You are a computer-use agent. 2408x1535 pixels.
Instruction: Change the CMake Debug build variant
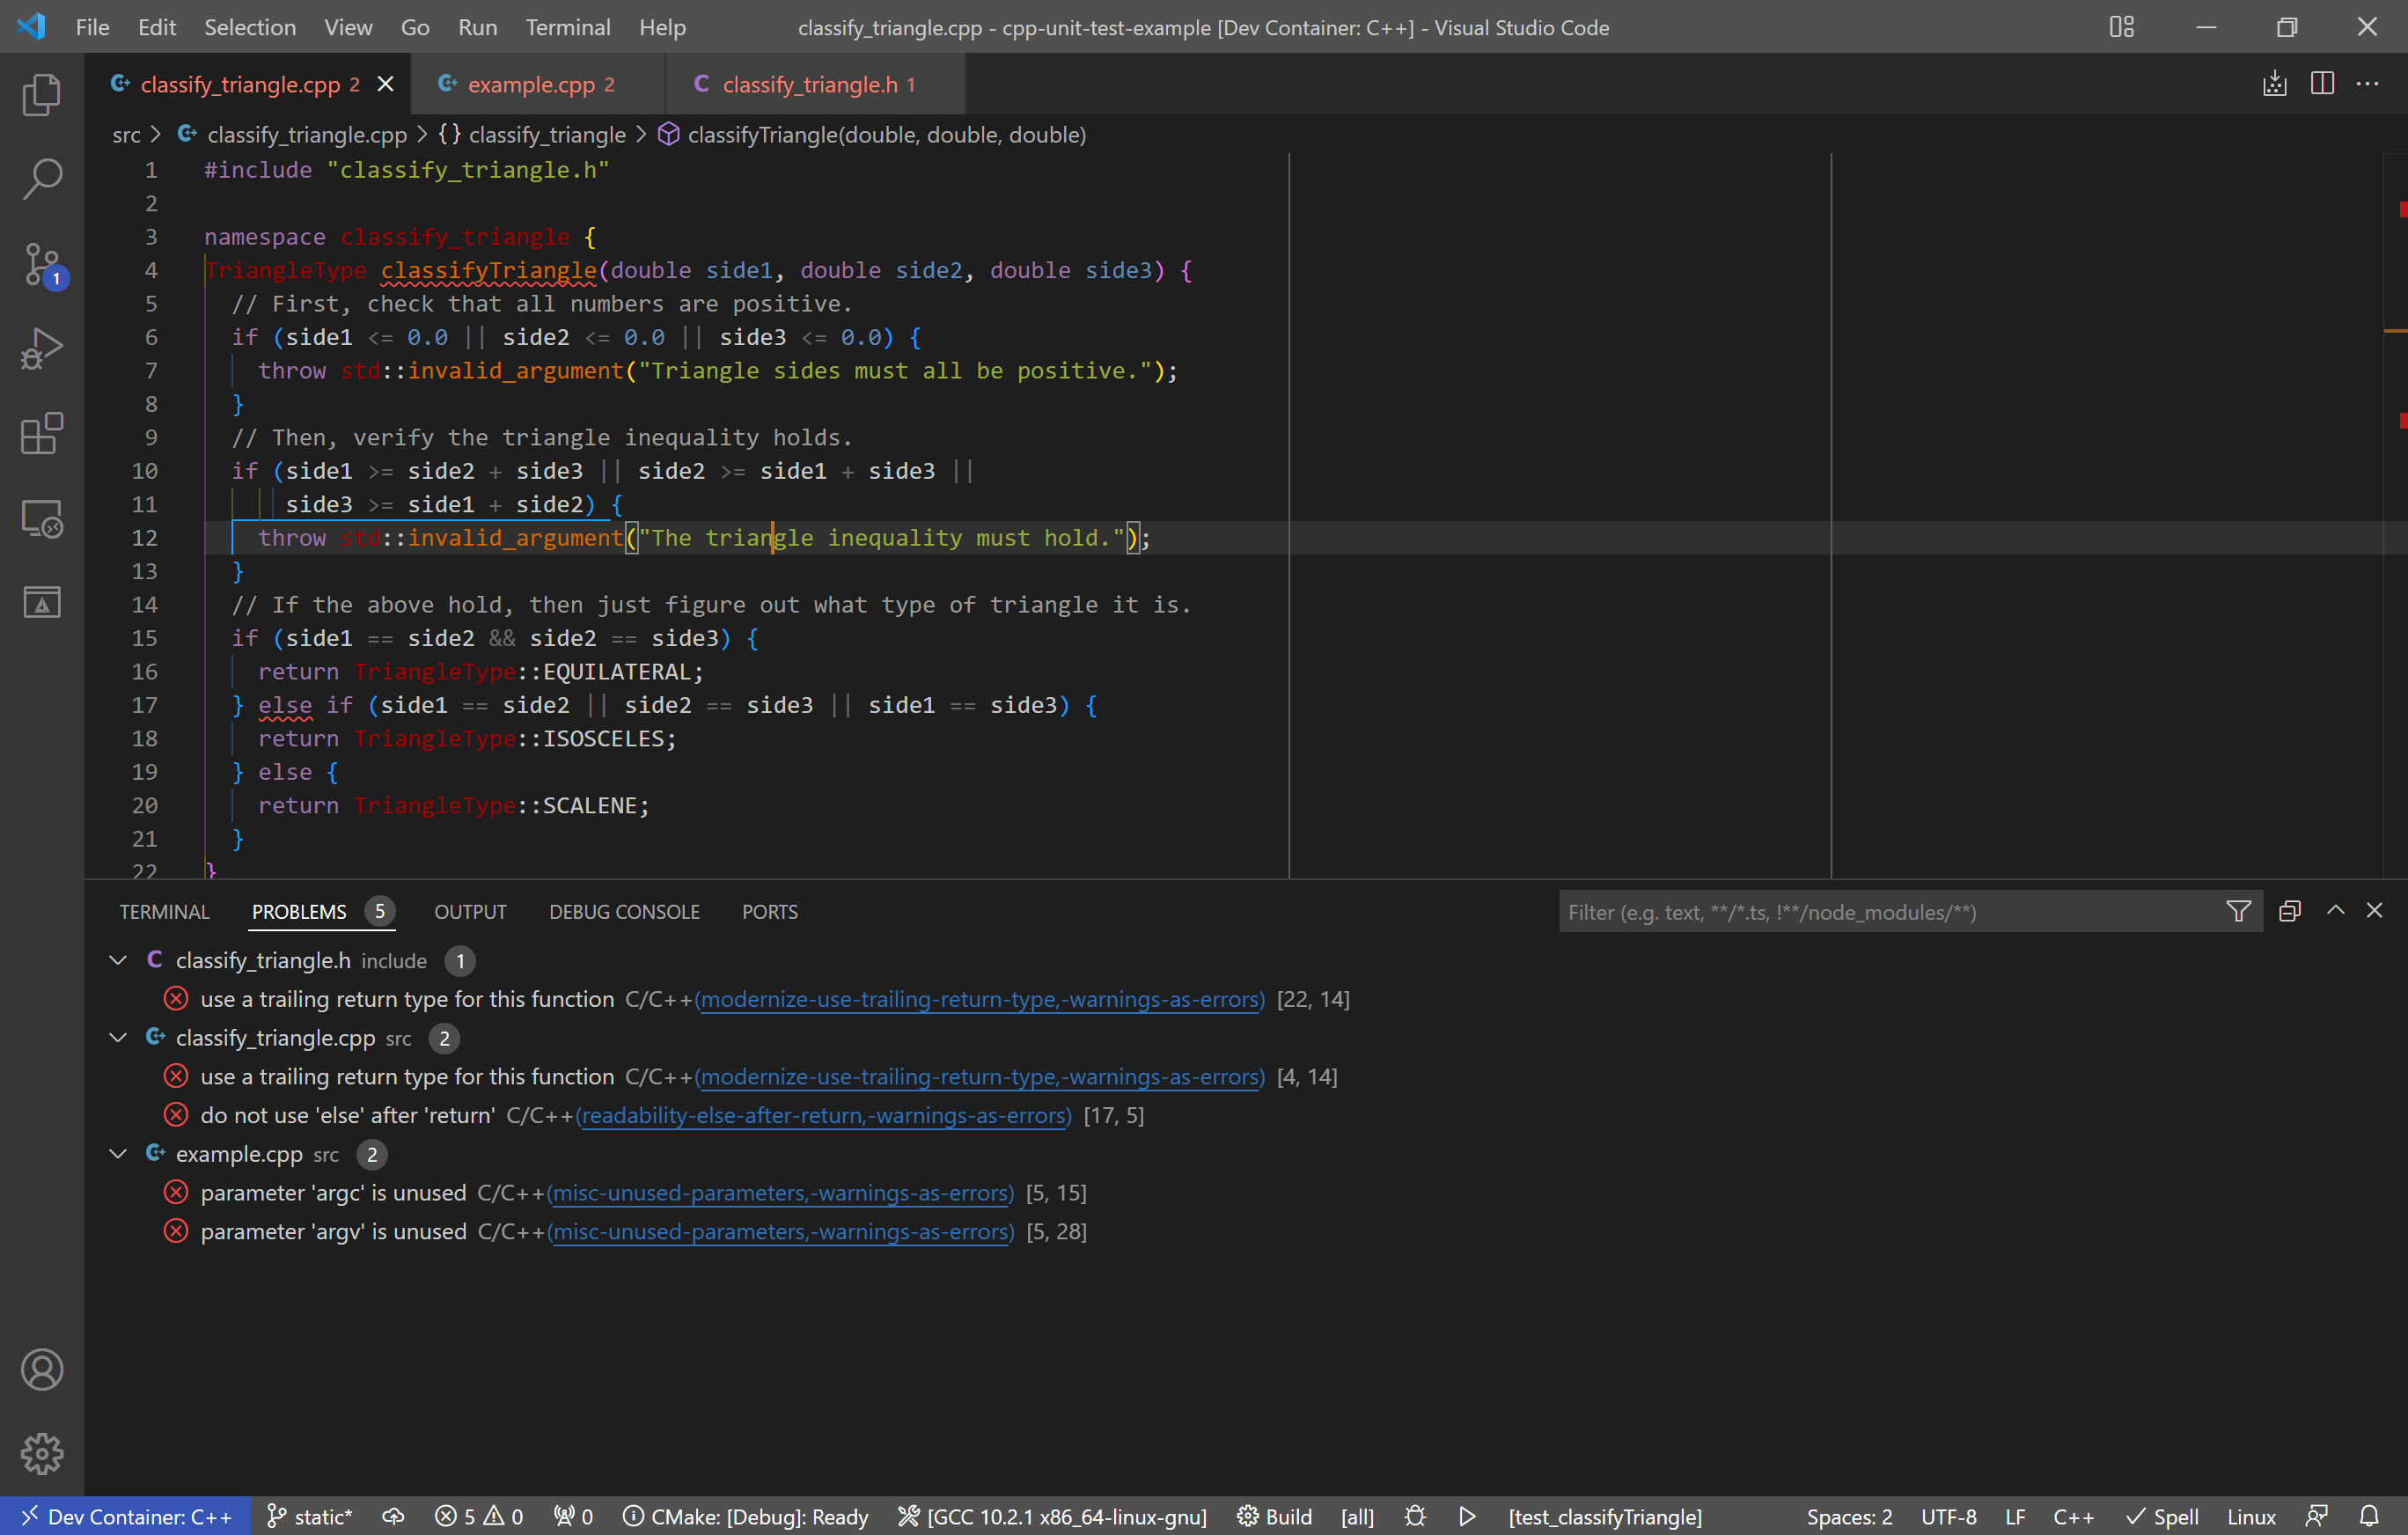746,1516
